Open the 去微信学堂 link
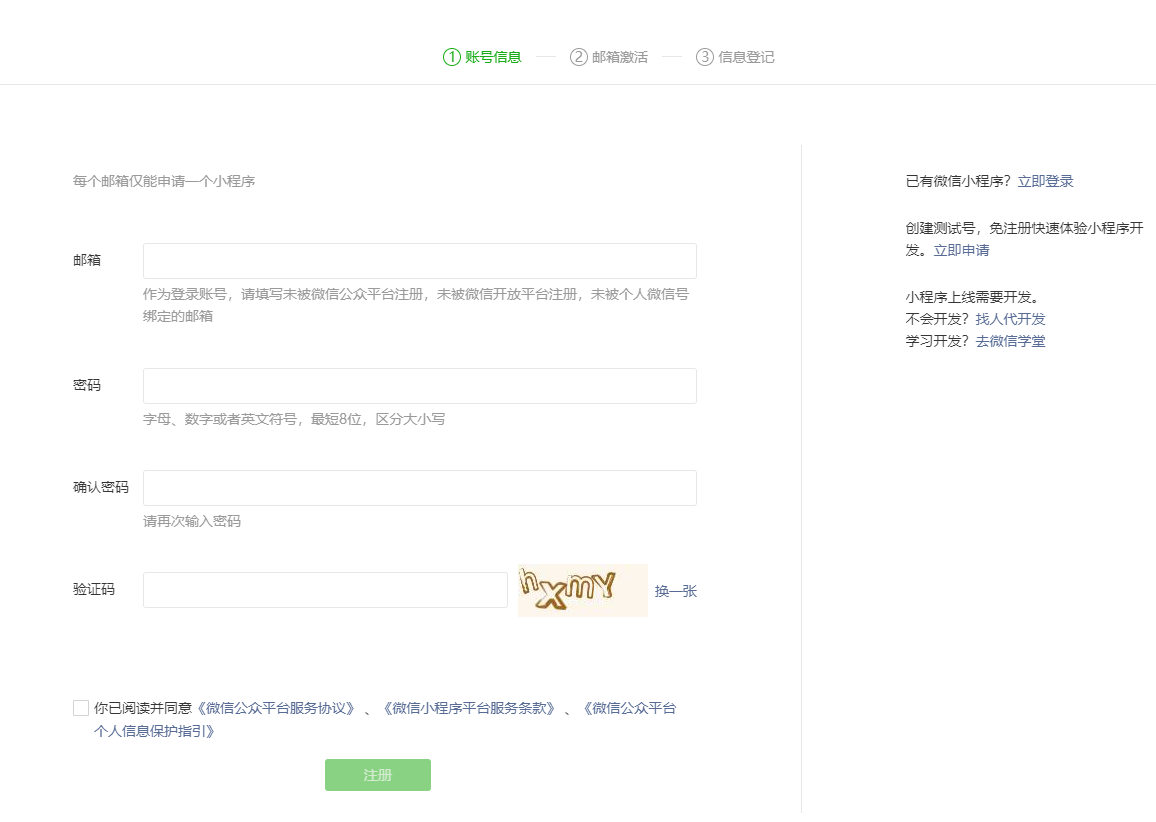The image size is (1156, 822). tap(1010, 341)
